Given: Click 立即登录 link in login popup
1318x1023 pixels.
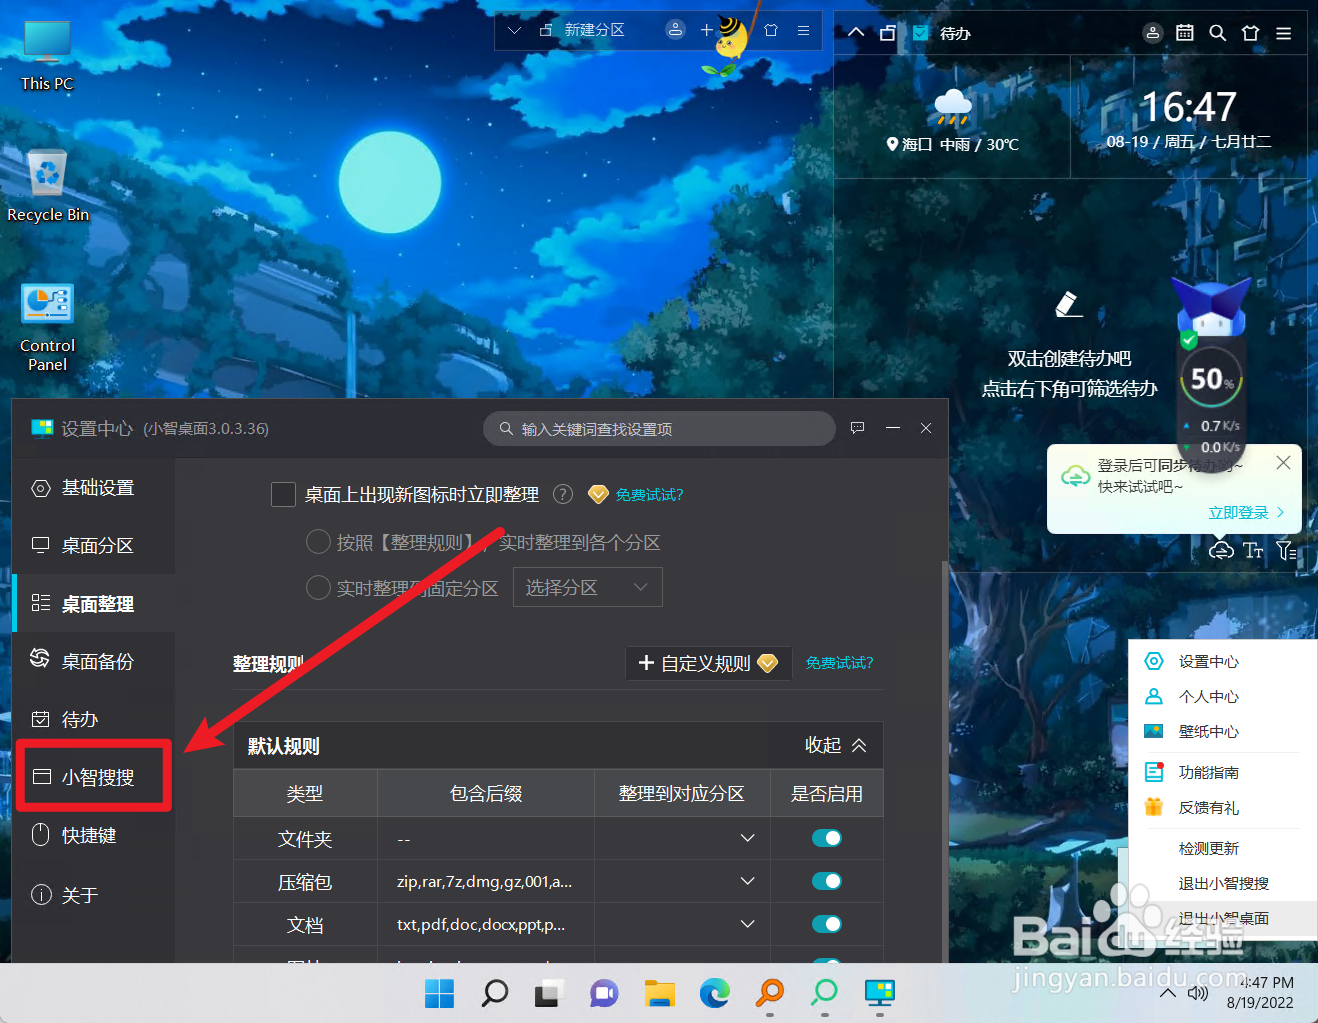Looking at the screenshot, I should [1246, 513].
